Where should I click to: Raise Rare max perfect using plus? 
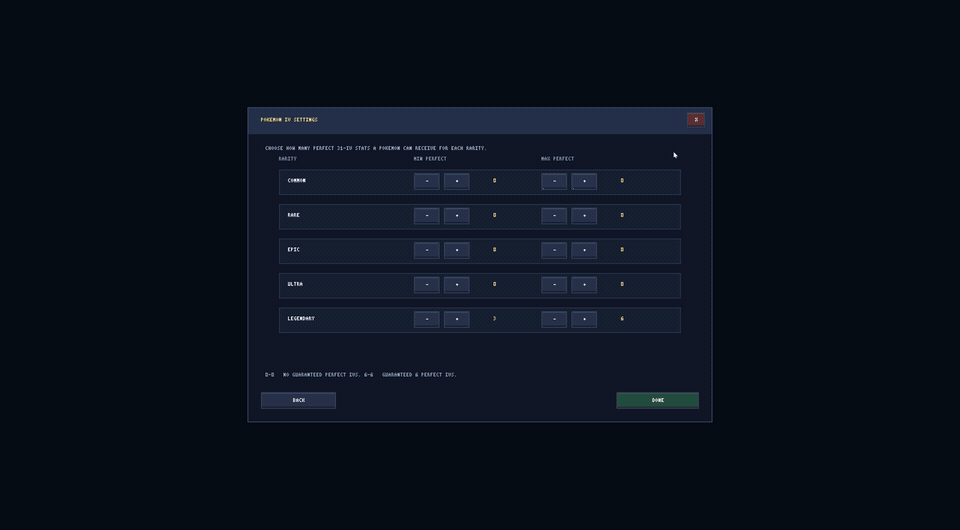[x=583, y=215]
